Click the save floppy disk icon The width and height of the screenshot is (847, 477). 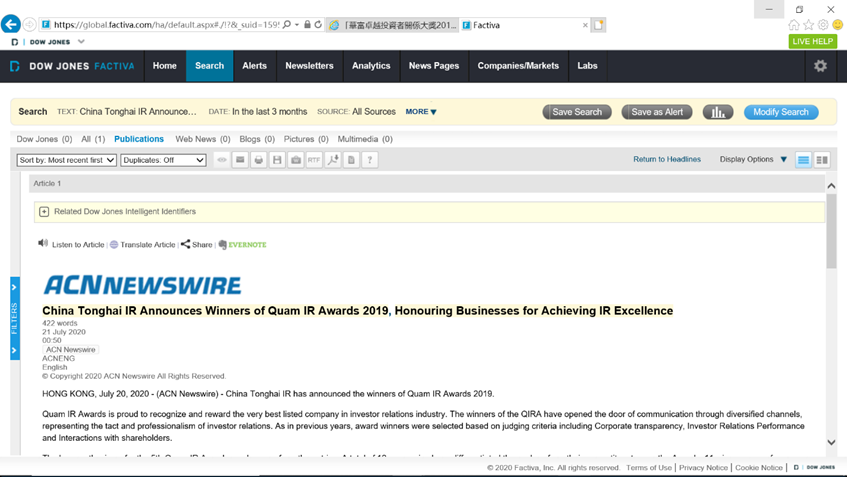277,160
